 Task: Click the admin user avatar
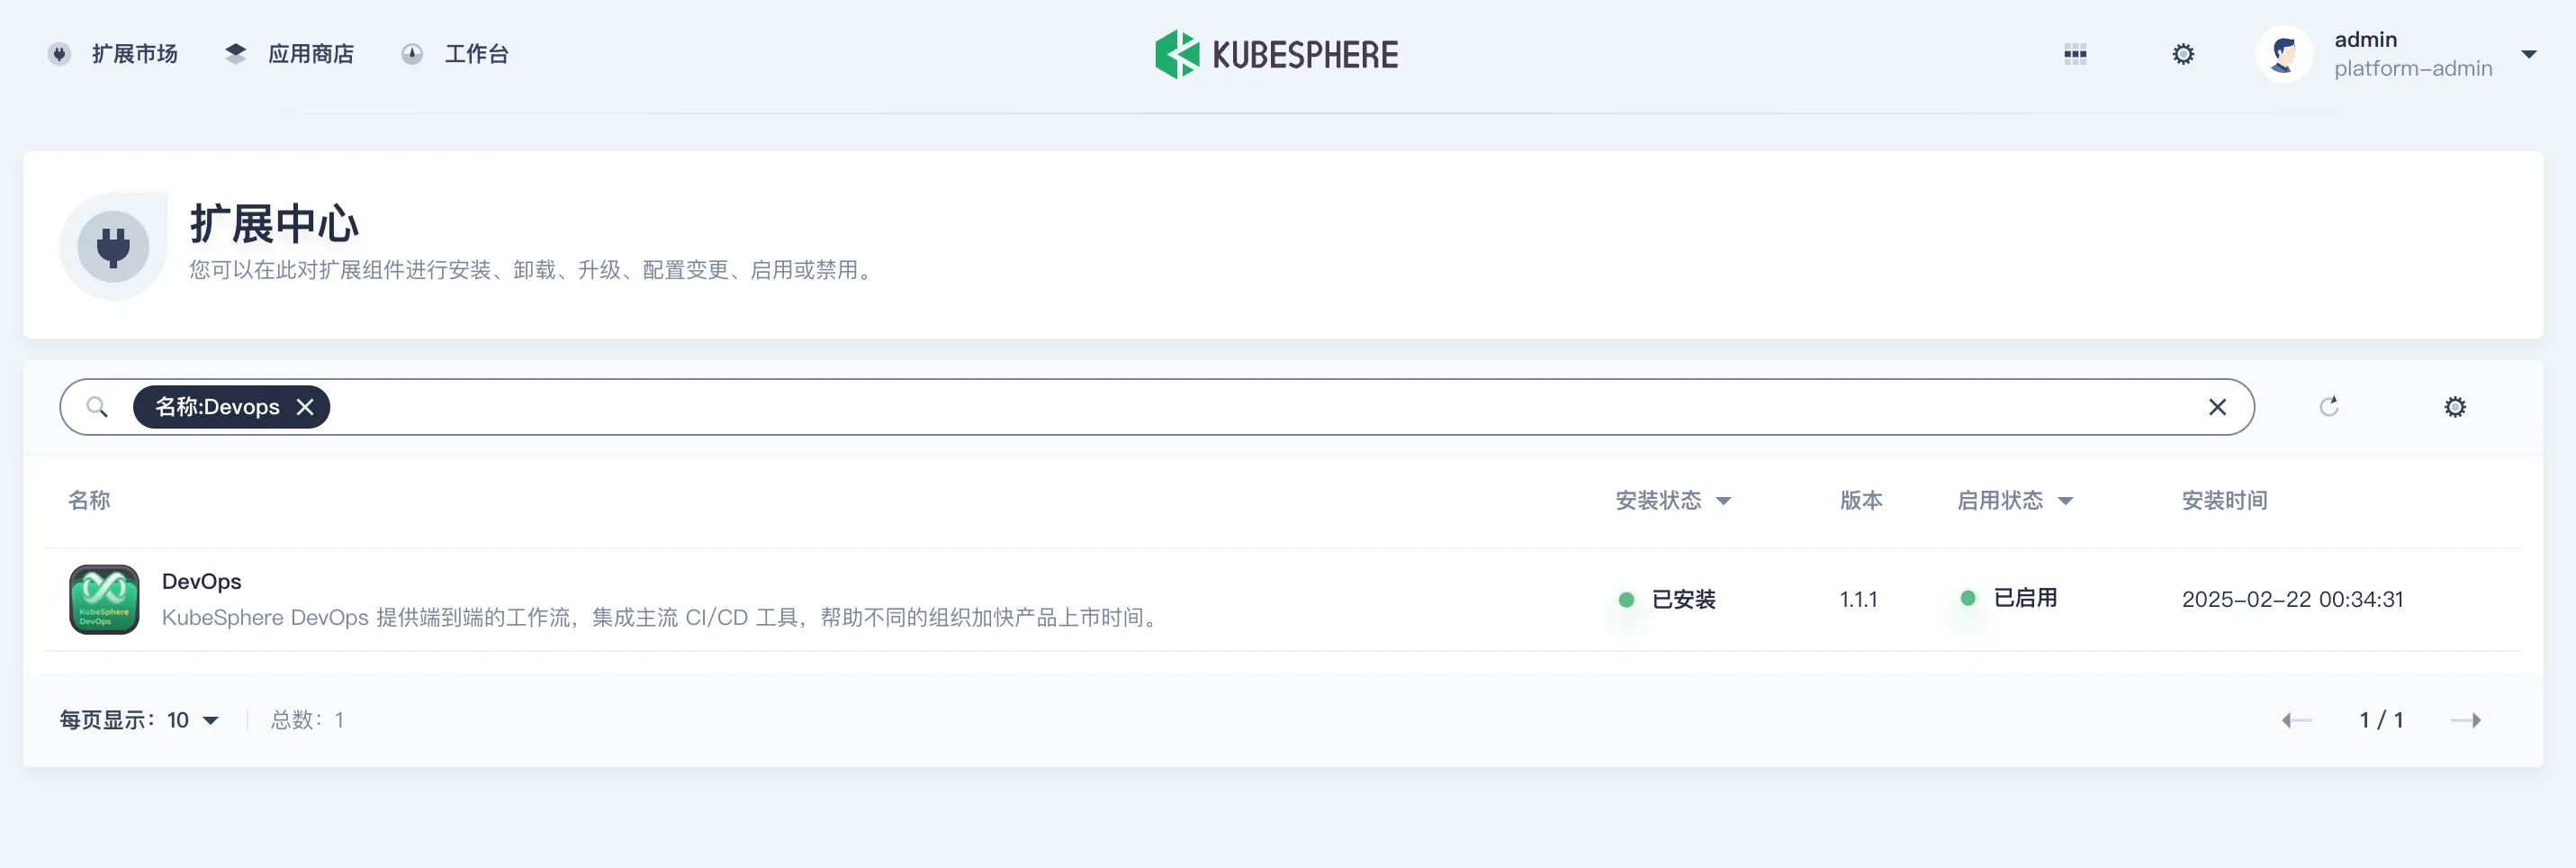point(2284,54)
